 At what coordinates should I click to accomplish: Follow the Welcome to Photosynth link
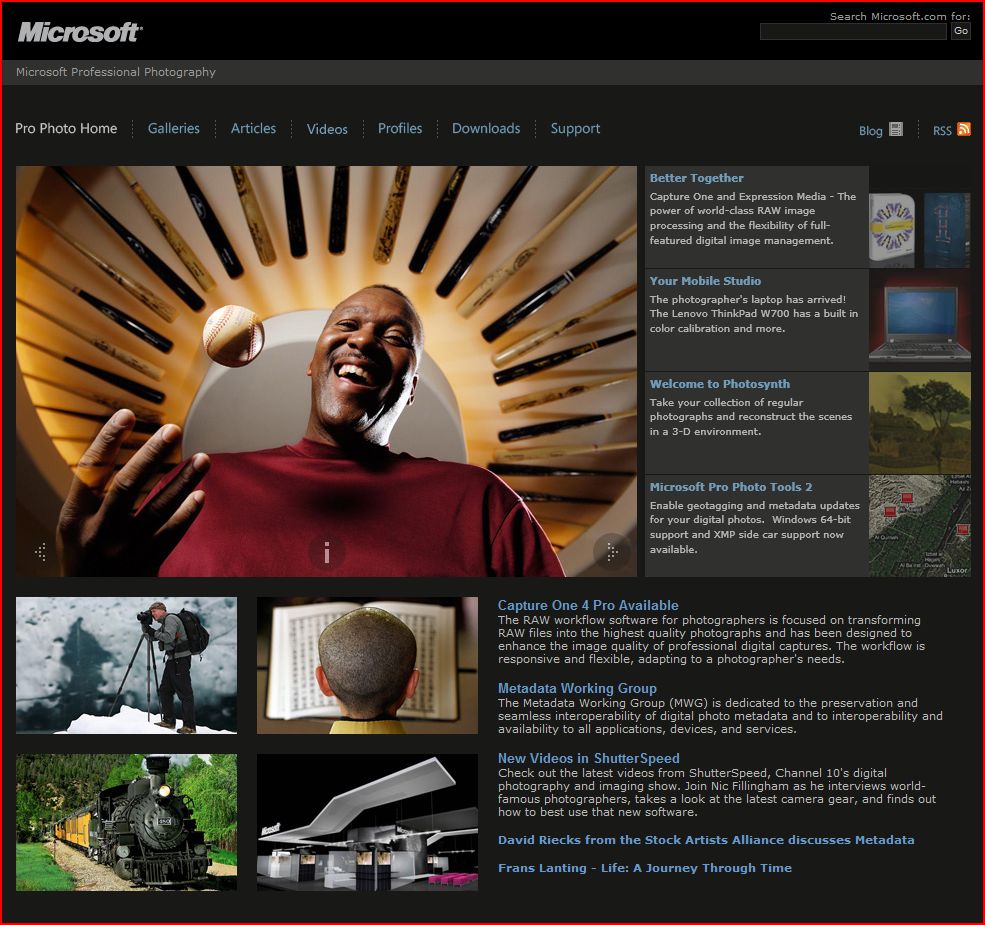720,384
